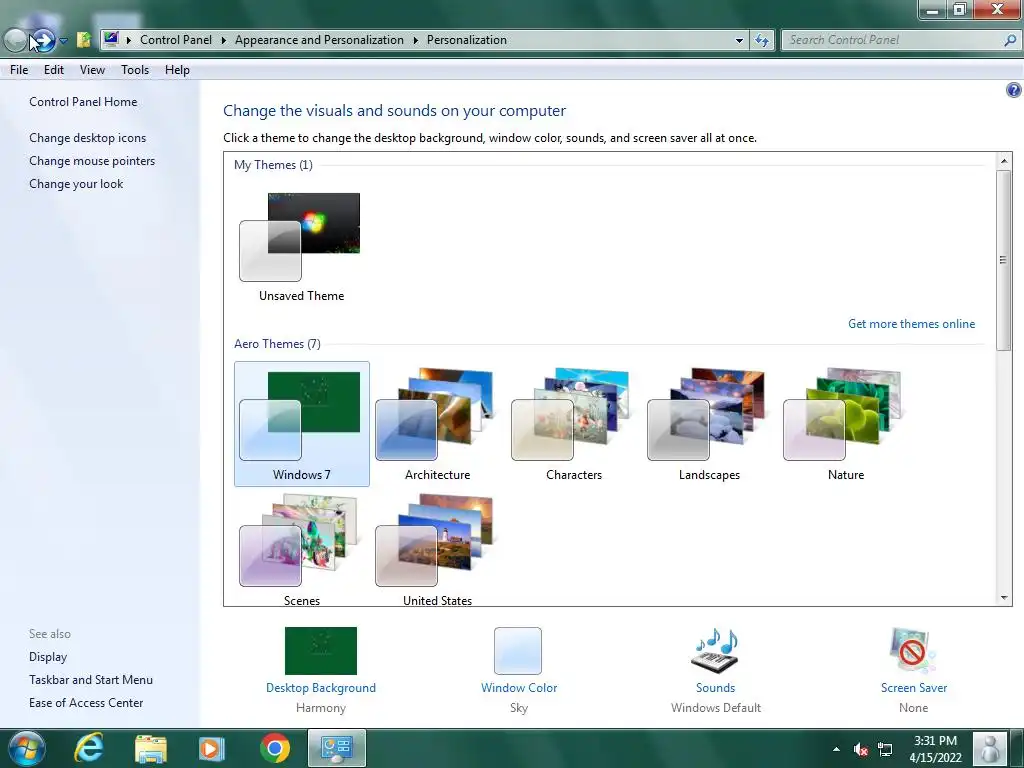Click the Forward navigation arrow button
The image size is (1024, 768).
[x=43, y=40]
